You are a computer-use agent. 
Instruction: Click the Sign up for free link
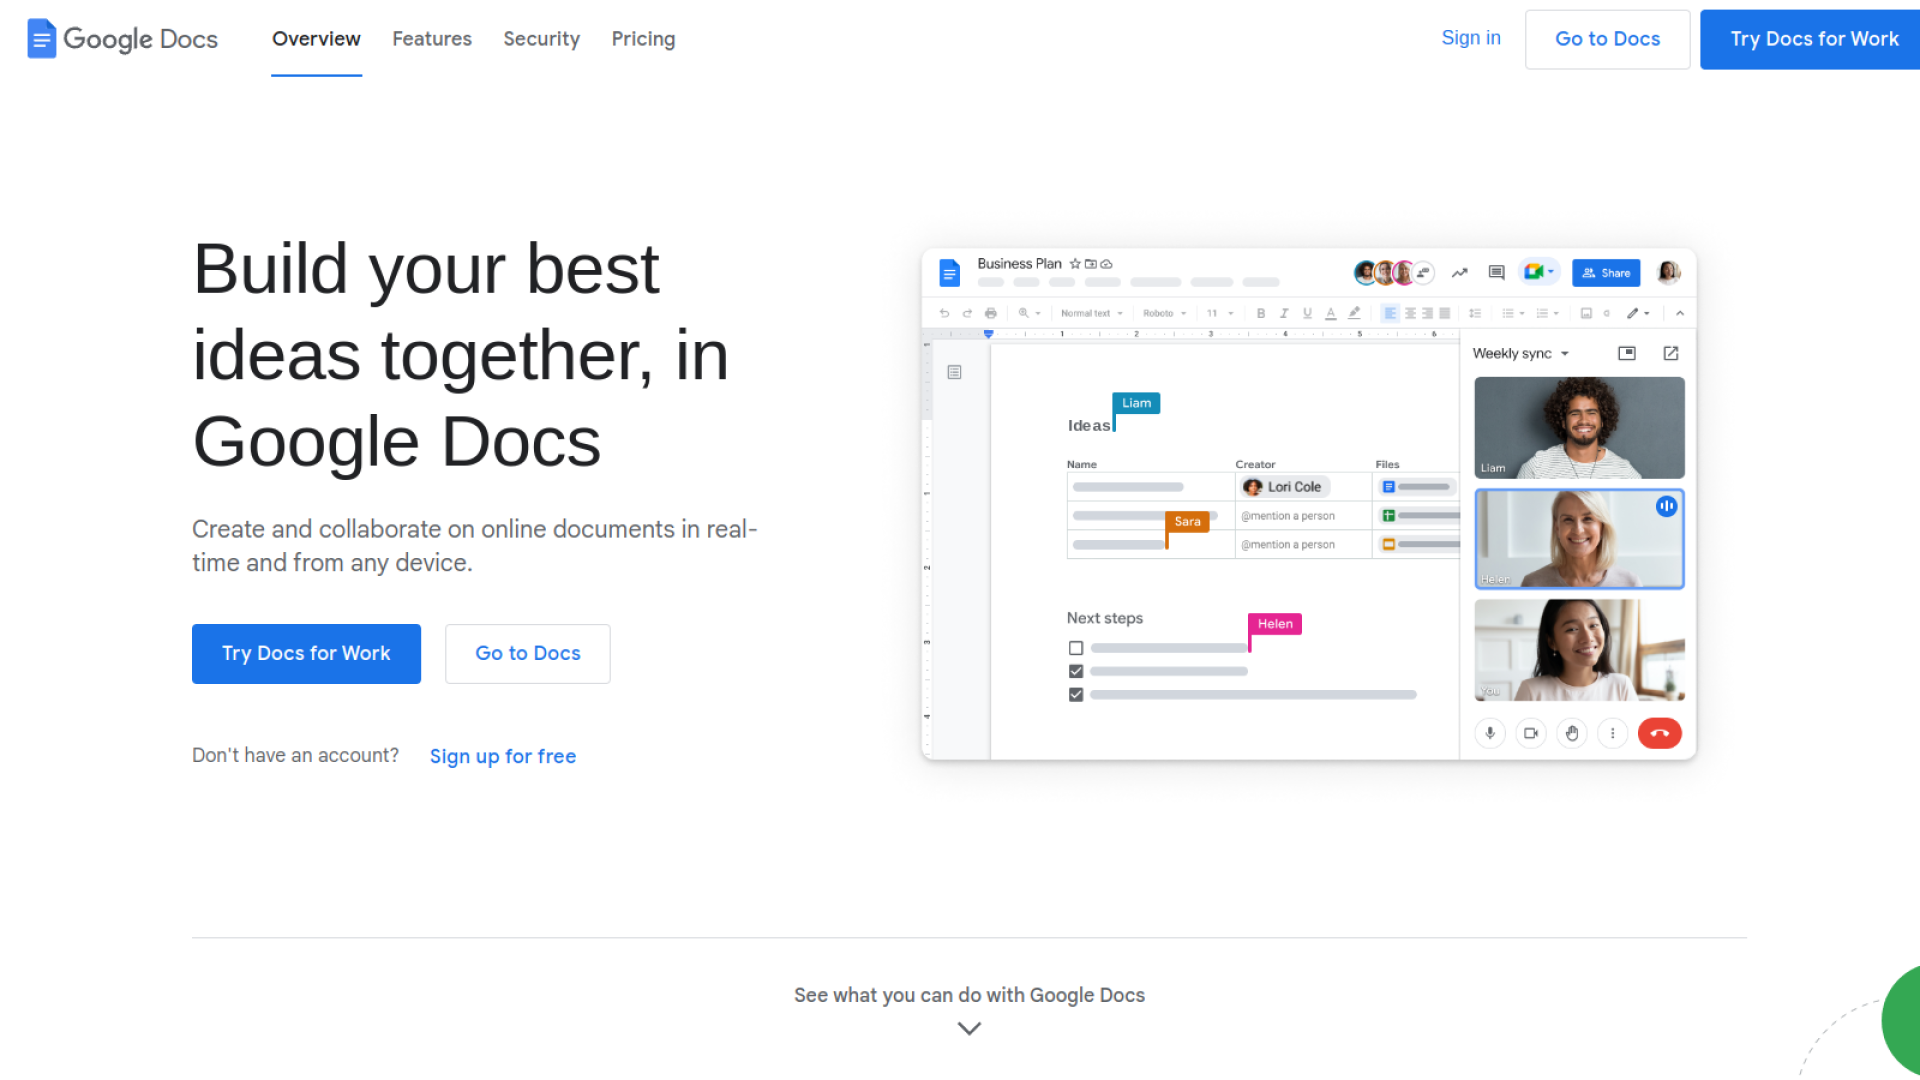503,756
